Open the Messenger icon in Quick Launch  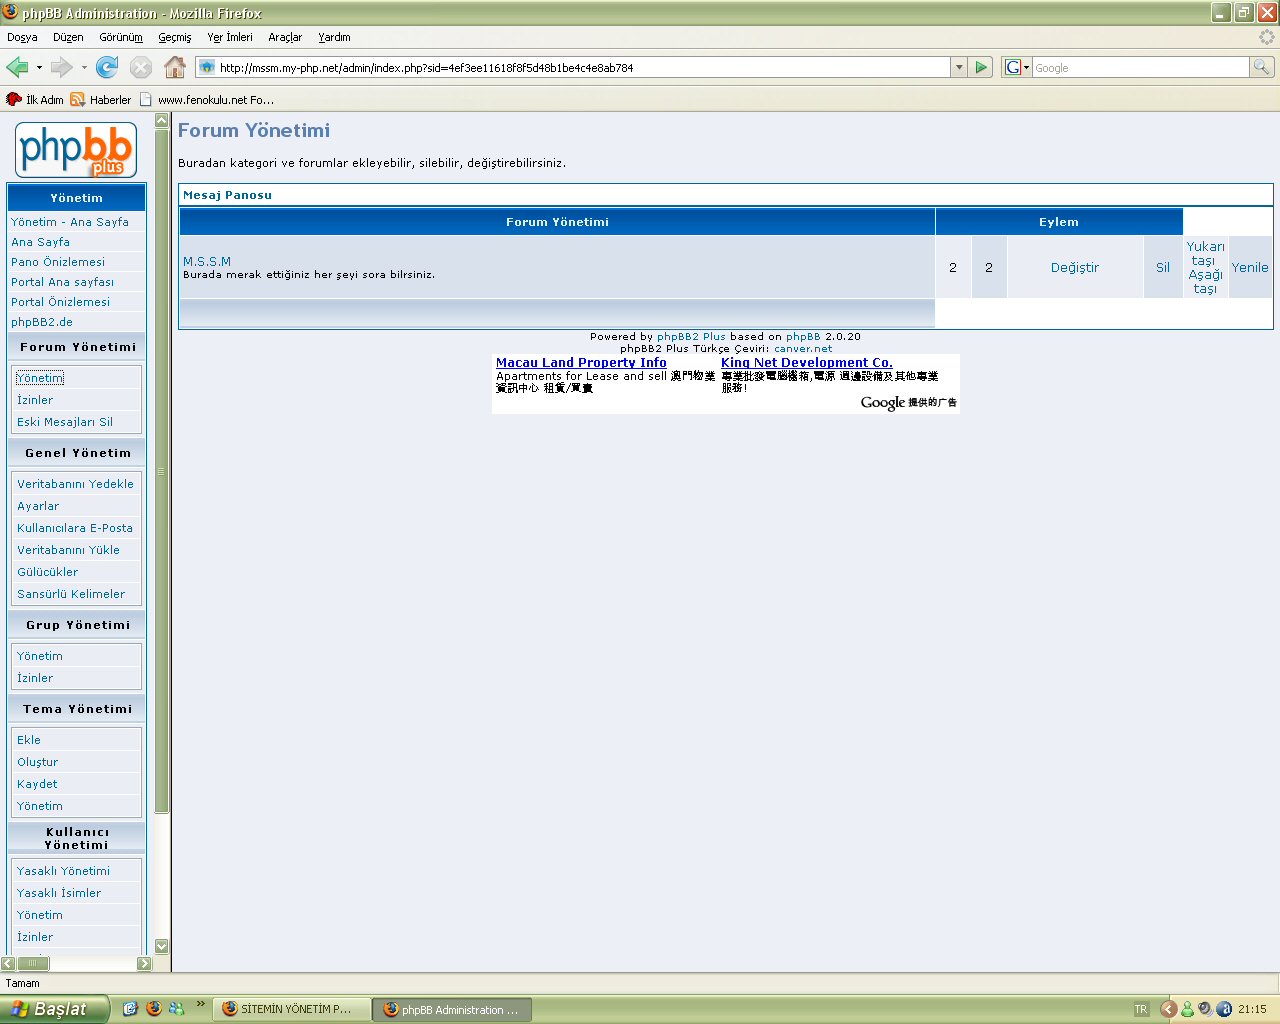pyautogui.click(x=177, y=1009)
